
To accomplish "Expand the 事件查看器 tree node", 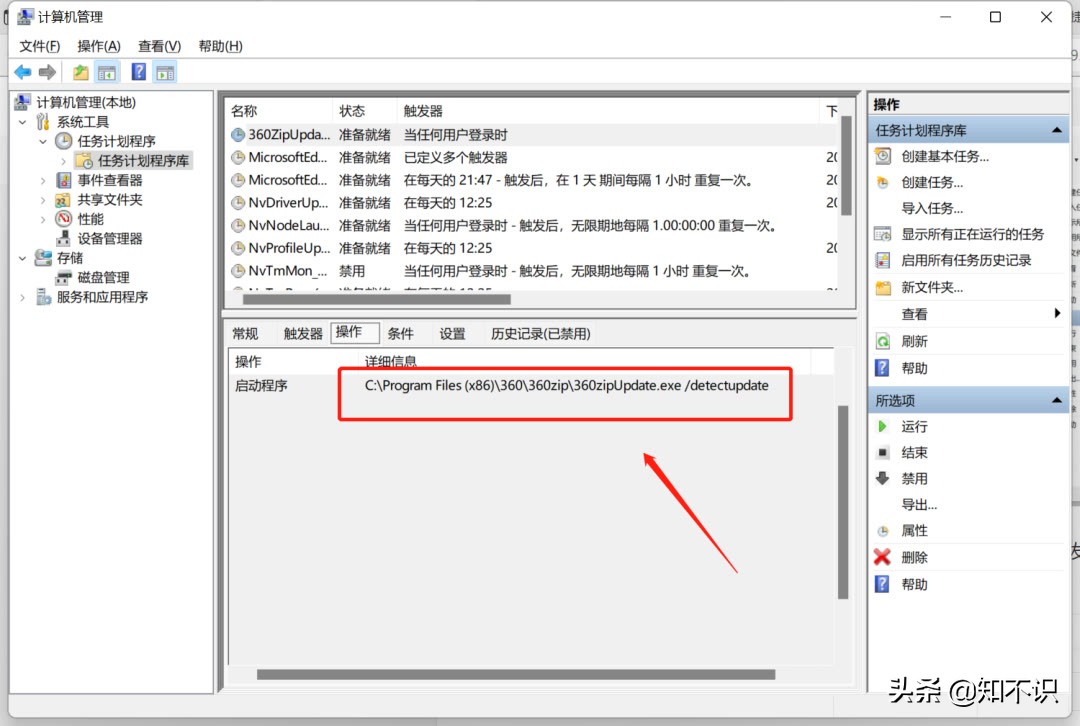I will [43, 180].
